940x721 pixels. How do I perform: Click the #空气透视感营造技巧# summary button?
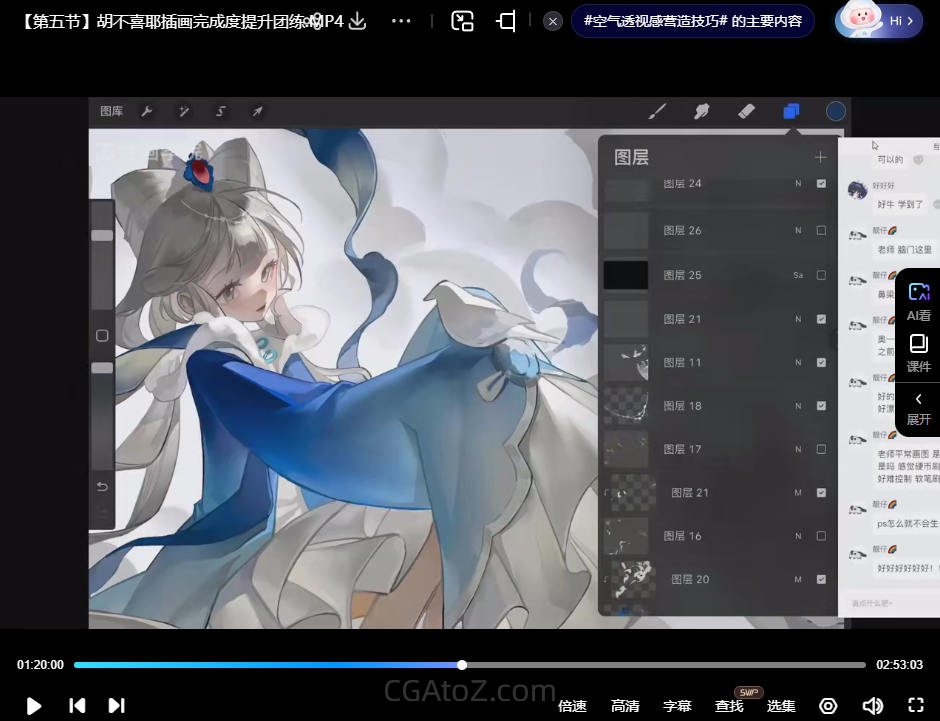point(692,21)
